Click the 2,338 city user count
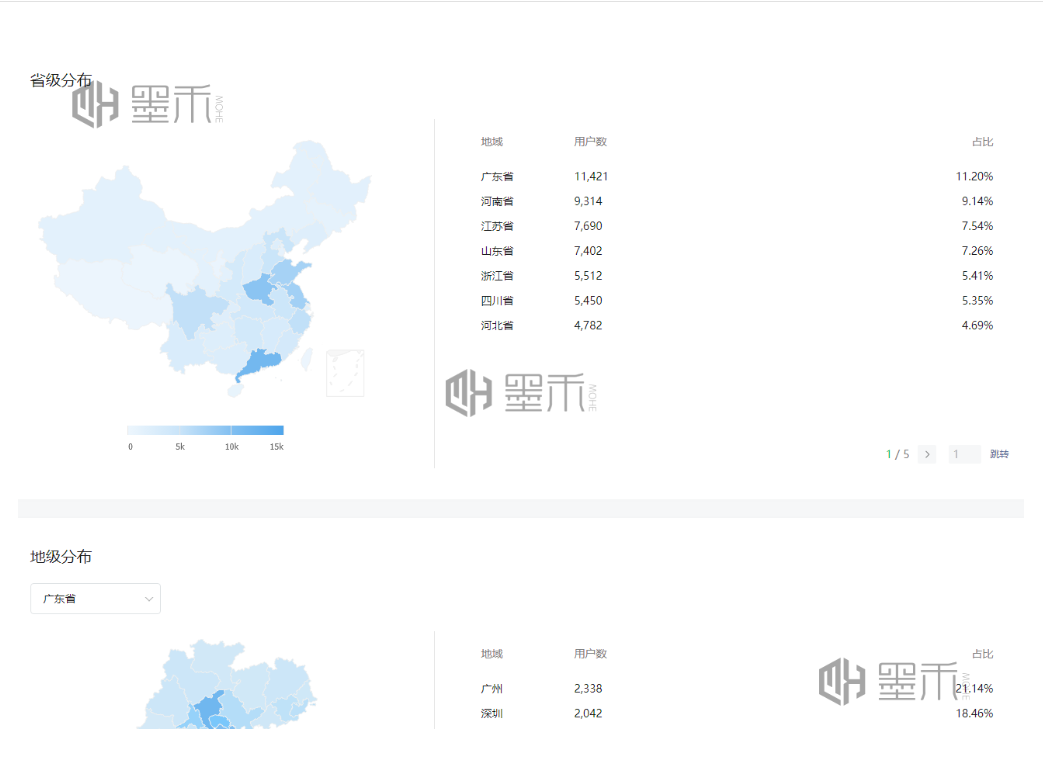The image size is (1043, 783). tap(588, 689)
